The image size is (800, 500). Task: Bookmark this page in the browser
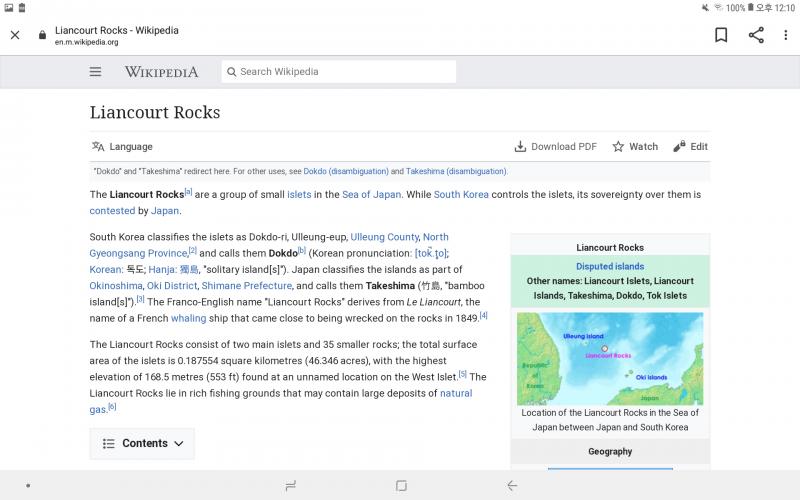[x=720, y=35]
